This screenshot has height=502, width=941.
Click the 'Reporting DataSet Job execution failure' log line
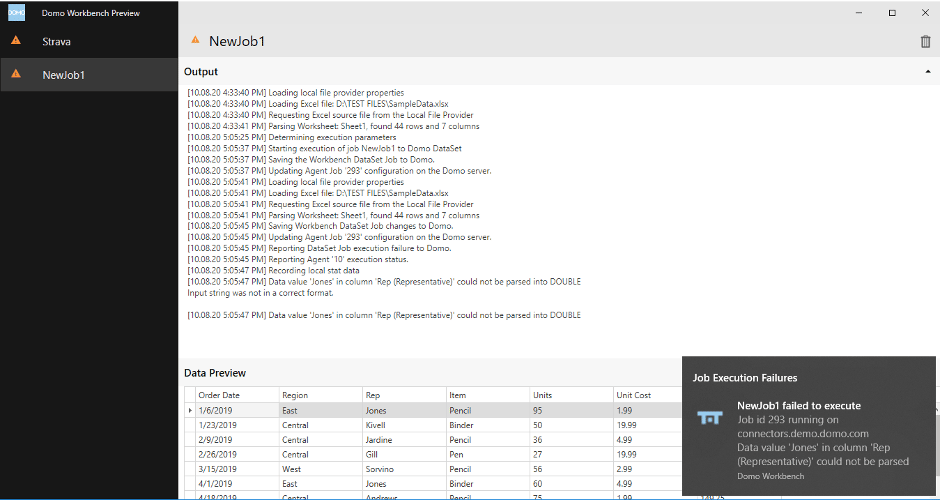point(319,248)
